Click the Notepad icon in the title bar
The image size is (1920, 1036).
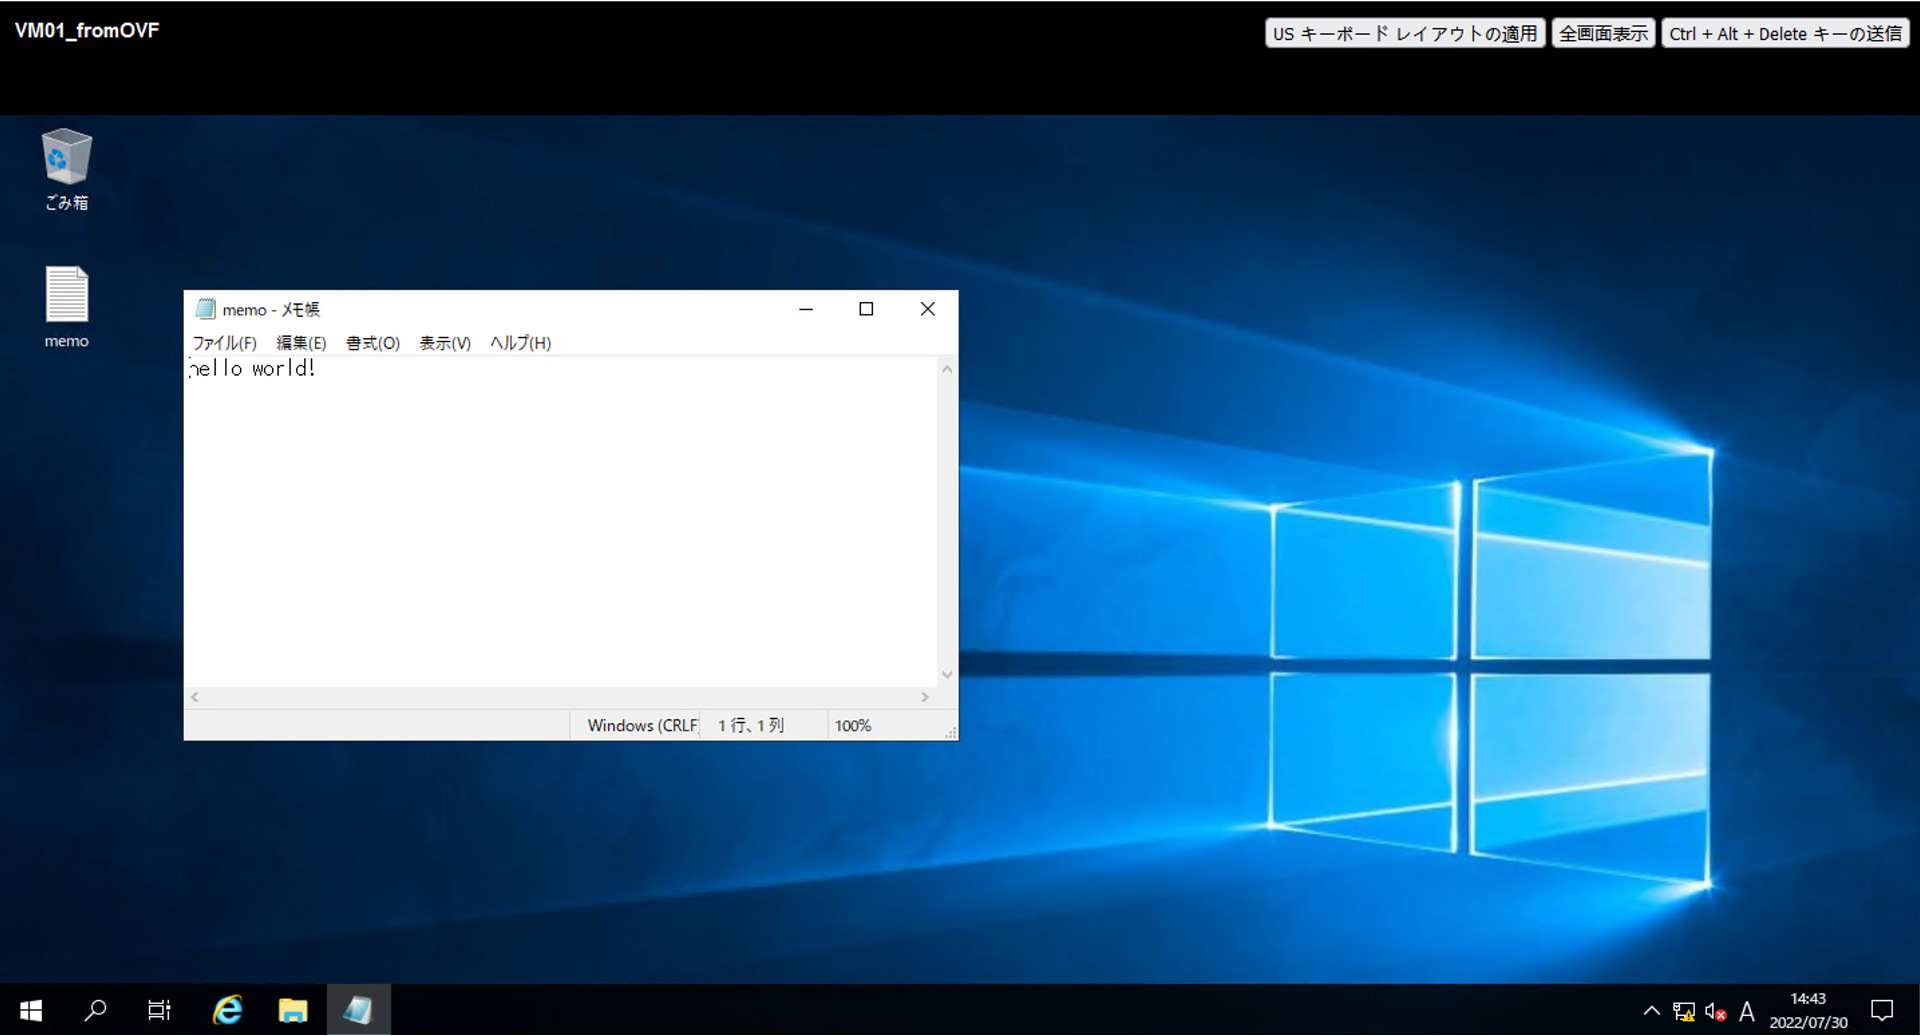coord(206,309)
